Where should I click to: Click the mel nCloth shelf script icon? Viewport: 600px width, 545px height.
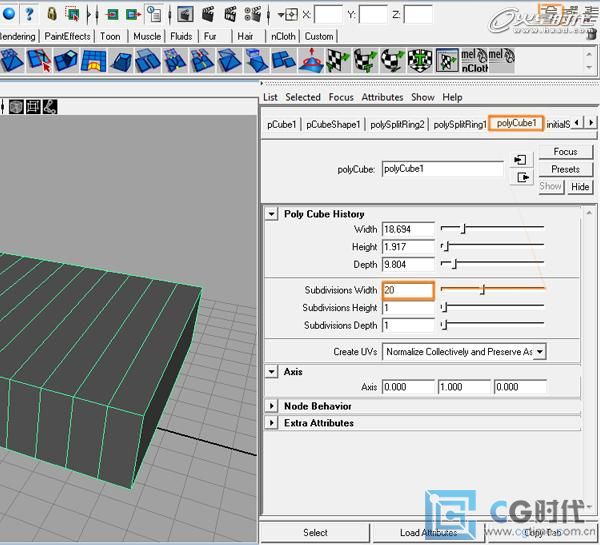(474, 60)
